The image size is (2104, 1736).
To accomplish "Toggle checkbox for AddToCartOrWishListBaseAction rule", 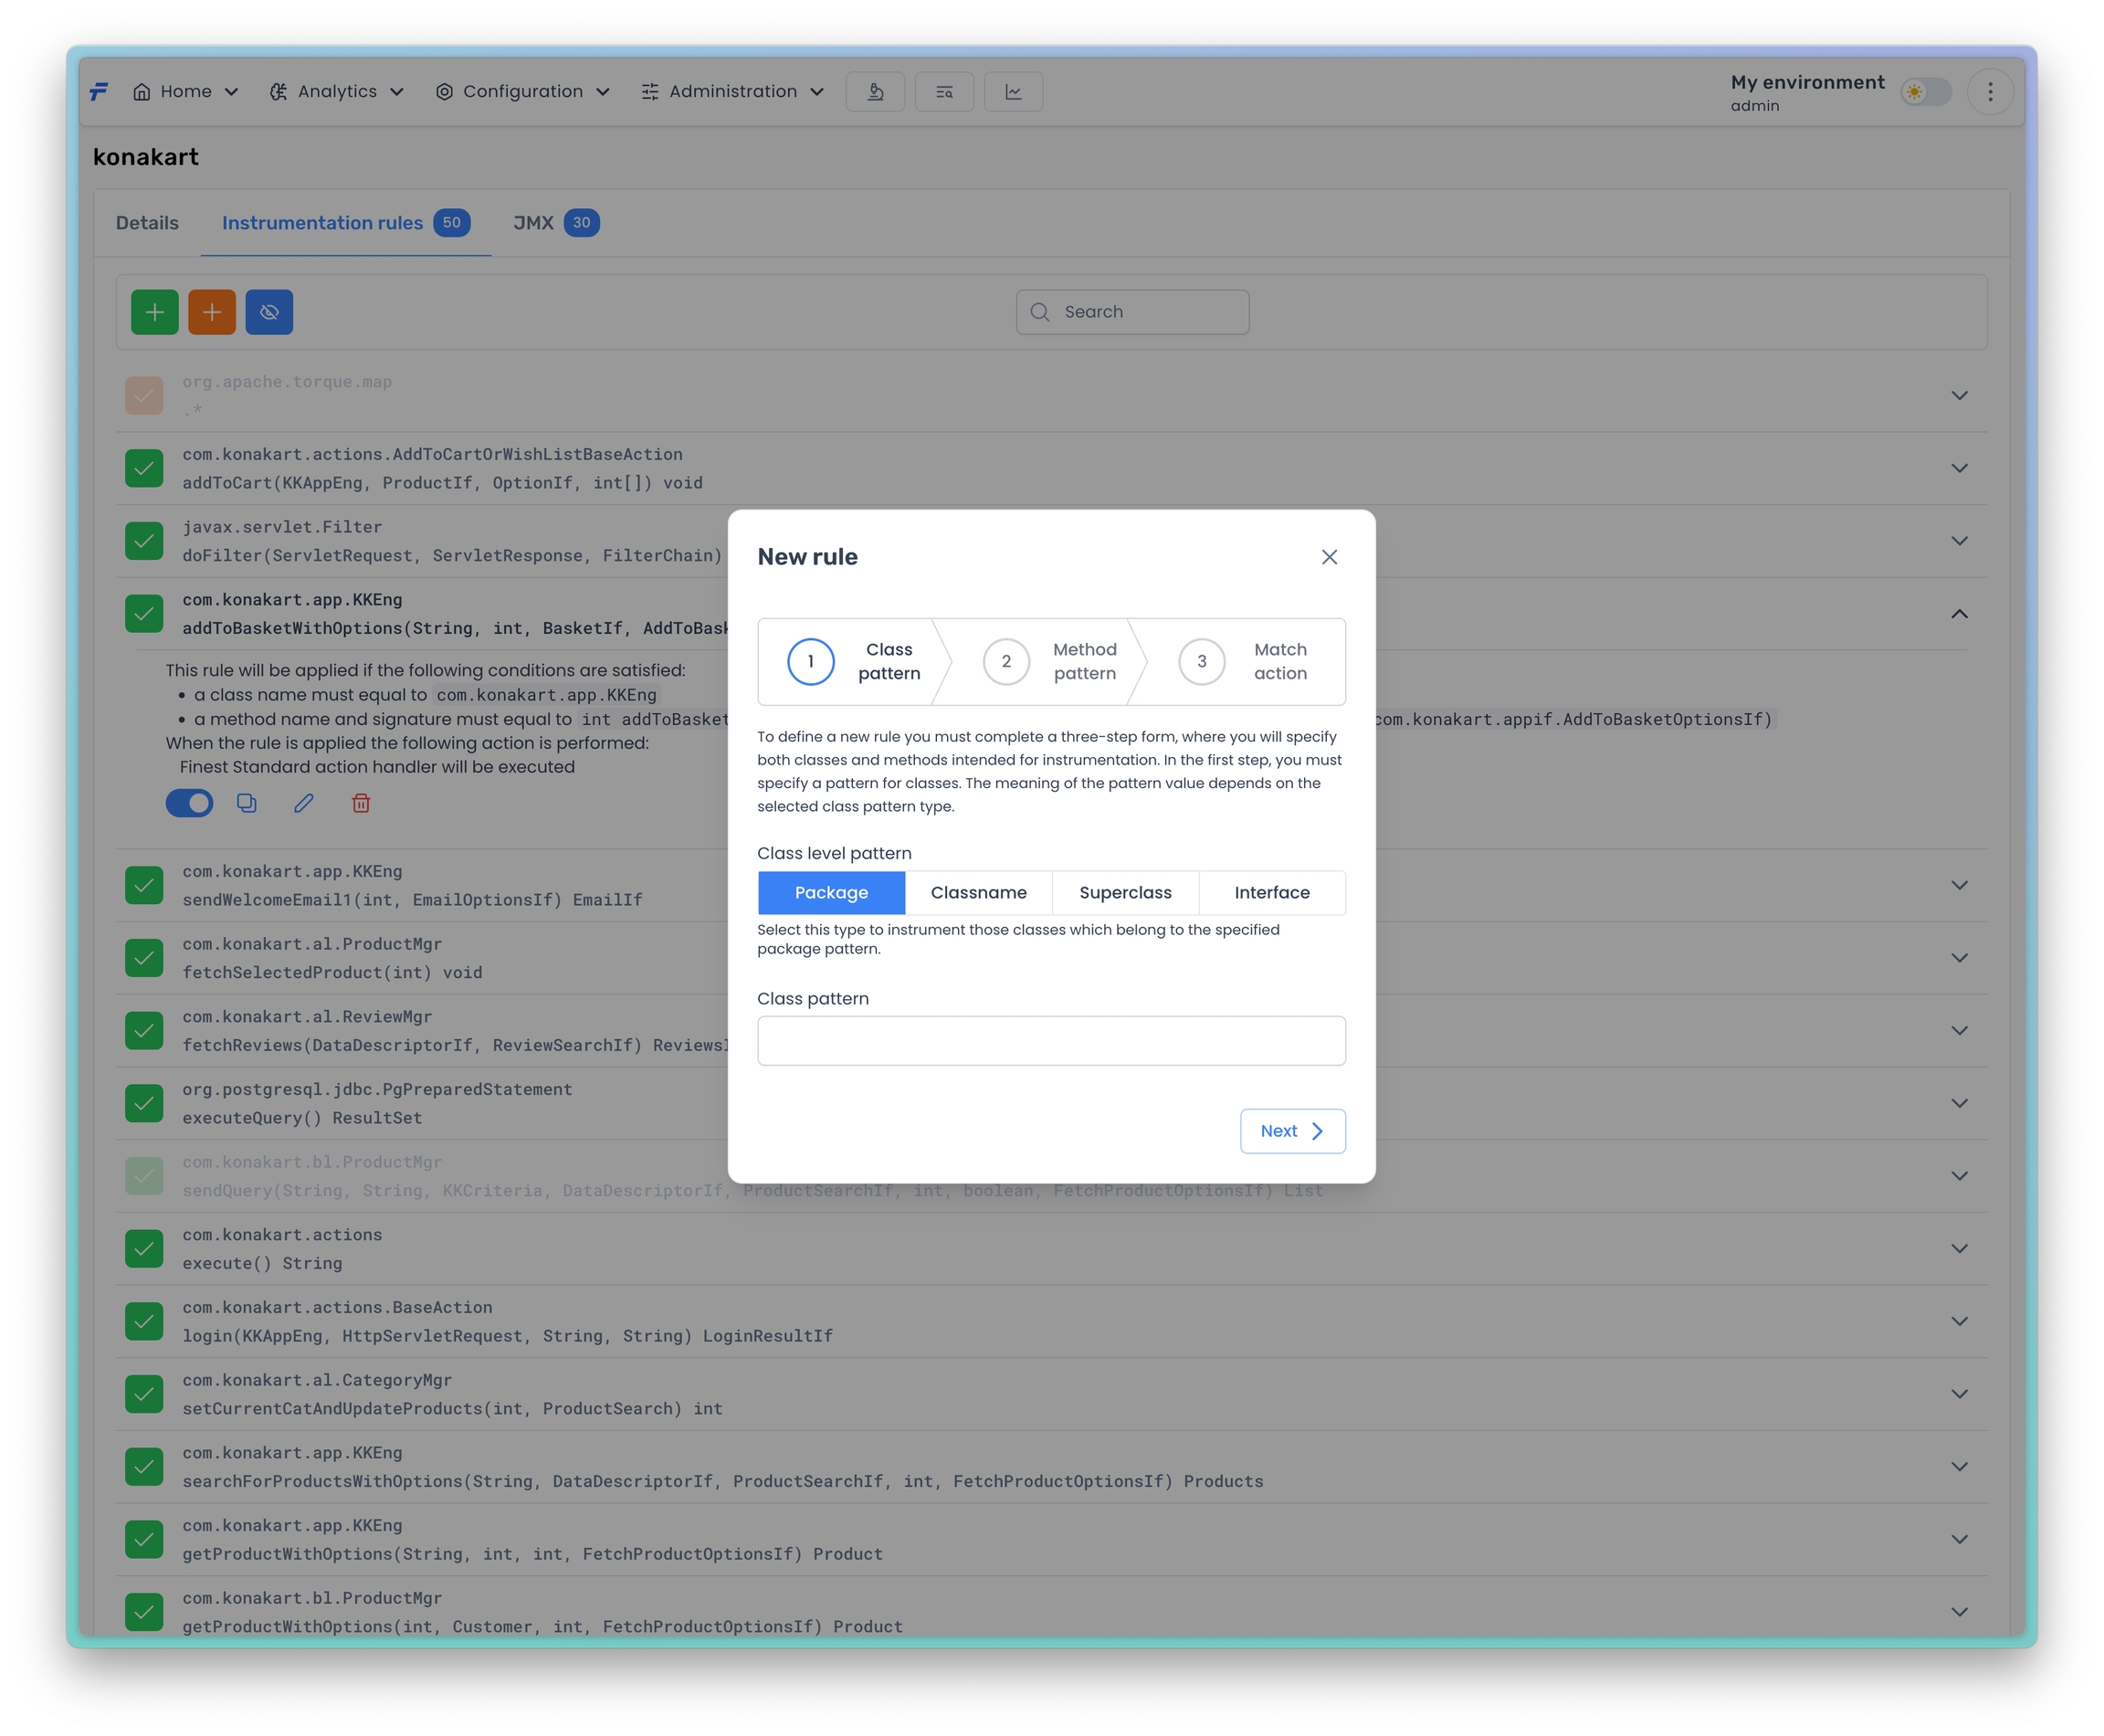I will [x=144, y=468].
